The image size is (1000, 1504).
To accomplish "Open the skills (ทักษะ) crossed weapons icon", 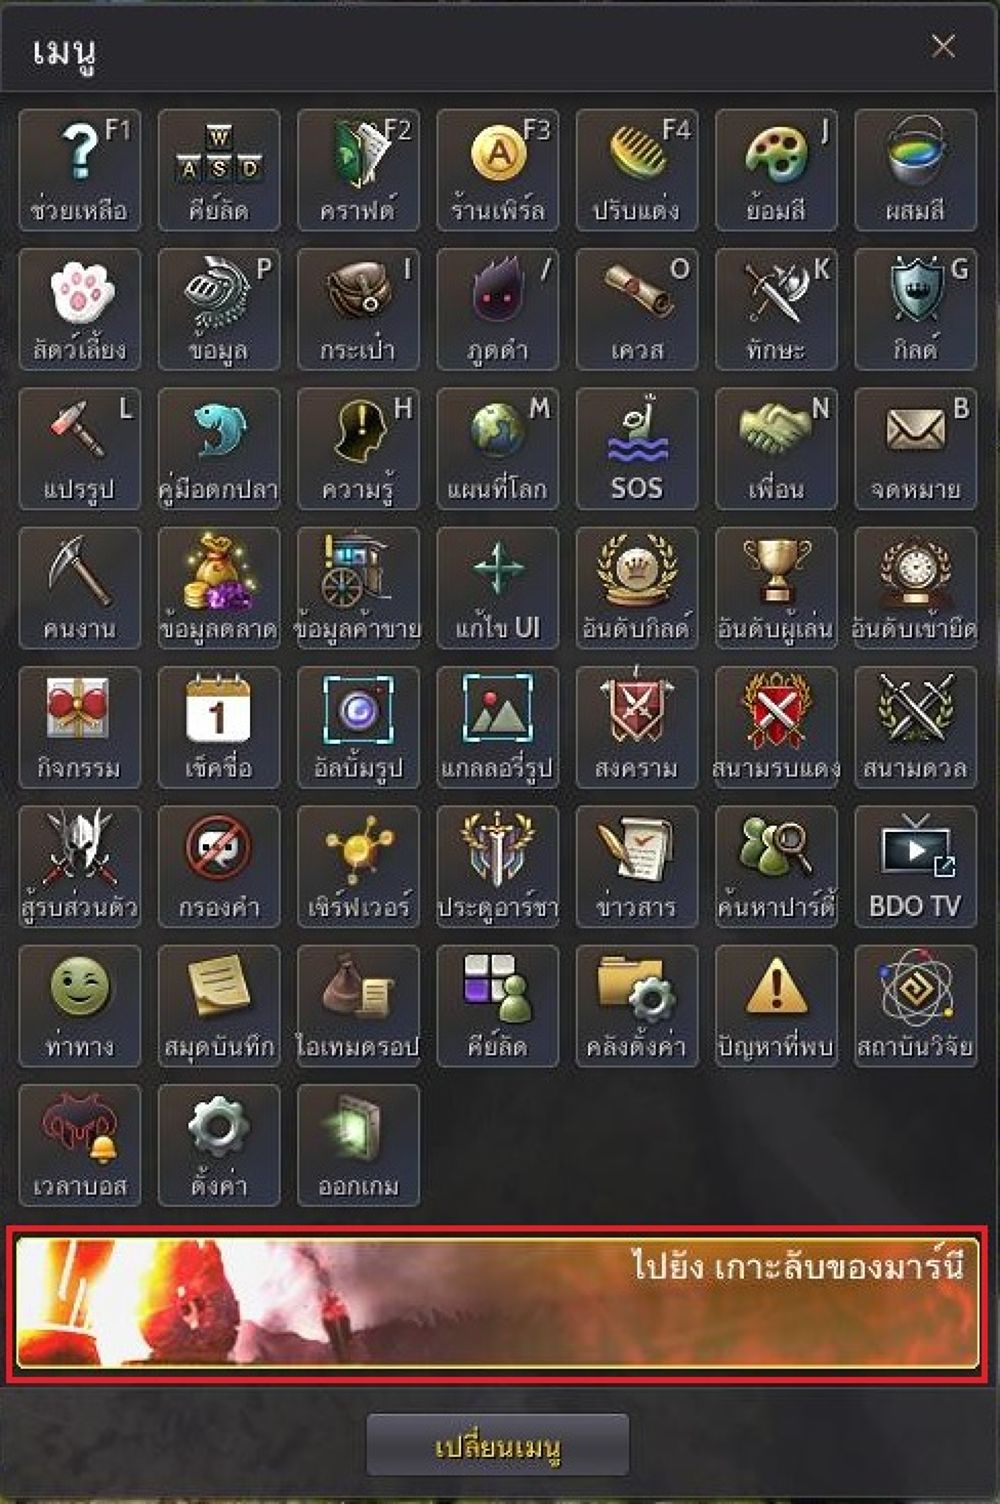I will (776, 310).
